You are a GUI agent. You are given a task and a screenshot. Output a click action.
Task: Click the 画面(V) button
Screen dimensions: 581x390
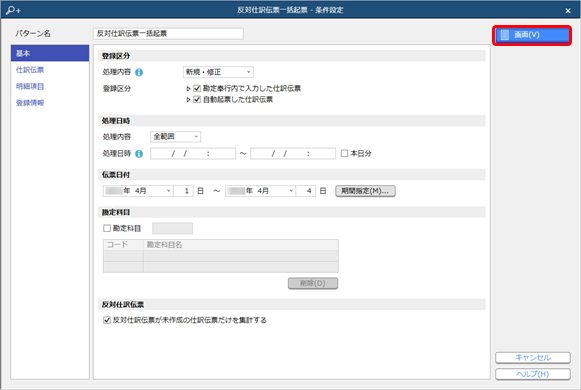532,35
